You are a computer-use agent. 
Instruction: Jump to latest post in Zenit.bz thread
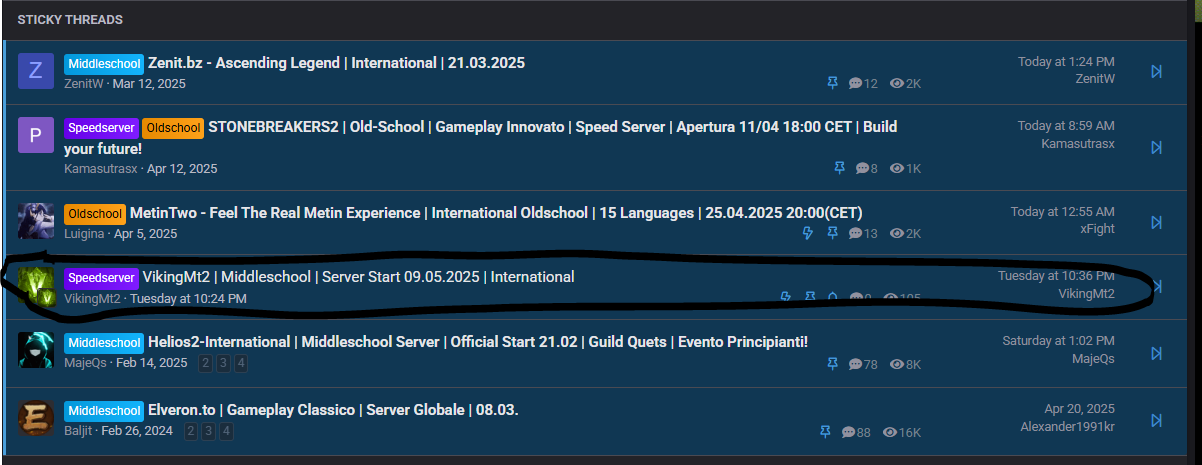pyautogui.click(x=1156, y=71)
